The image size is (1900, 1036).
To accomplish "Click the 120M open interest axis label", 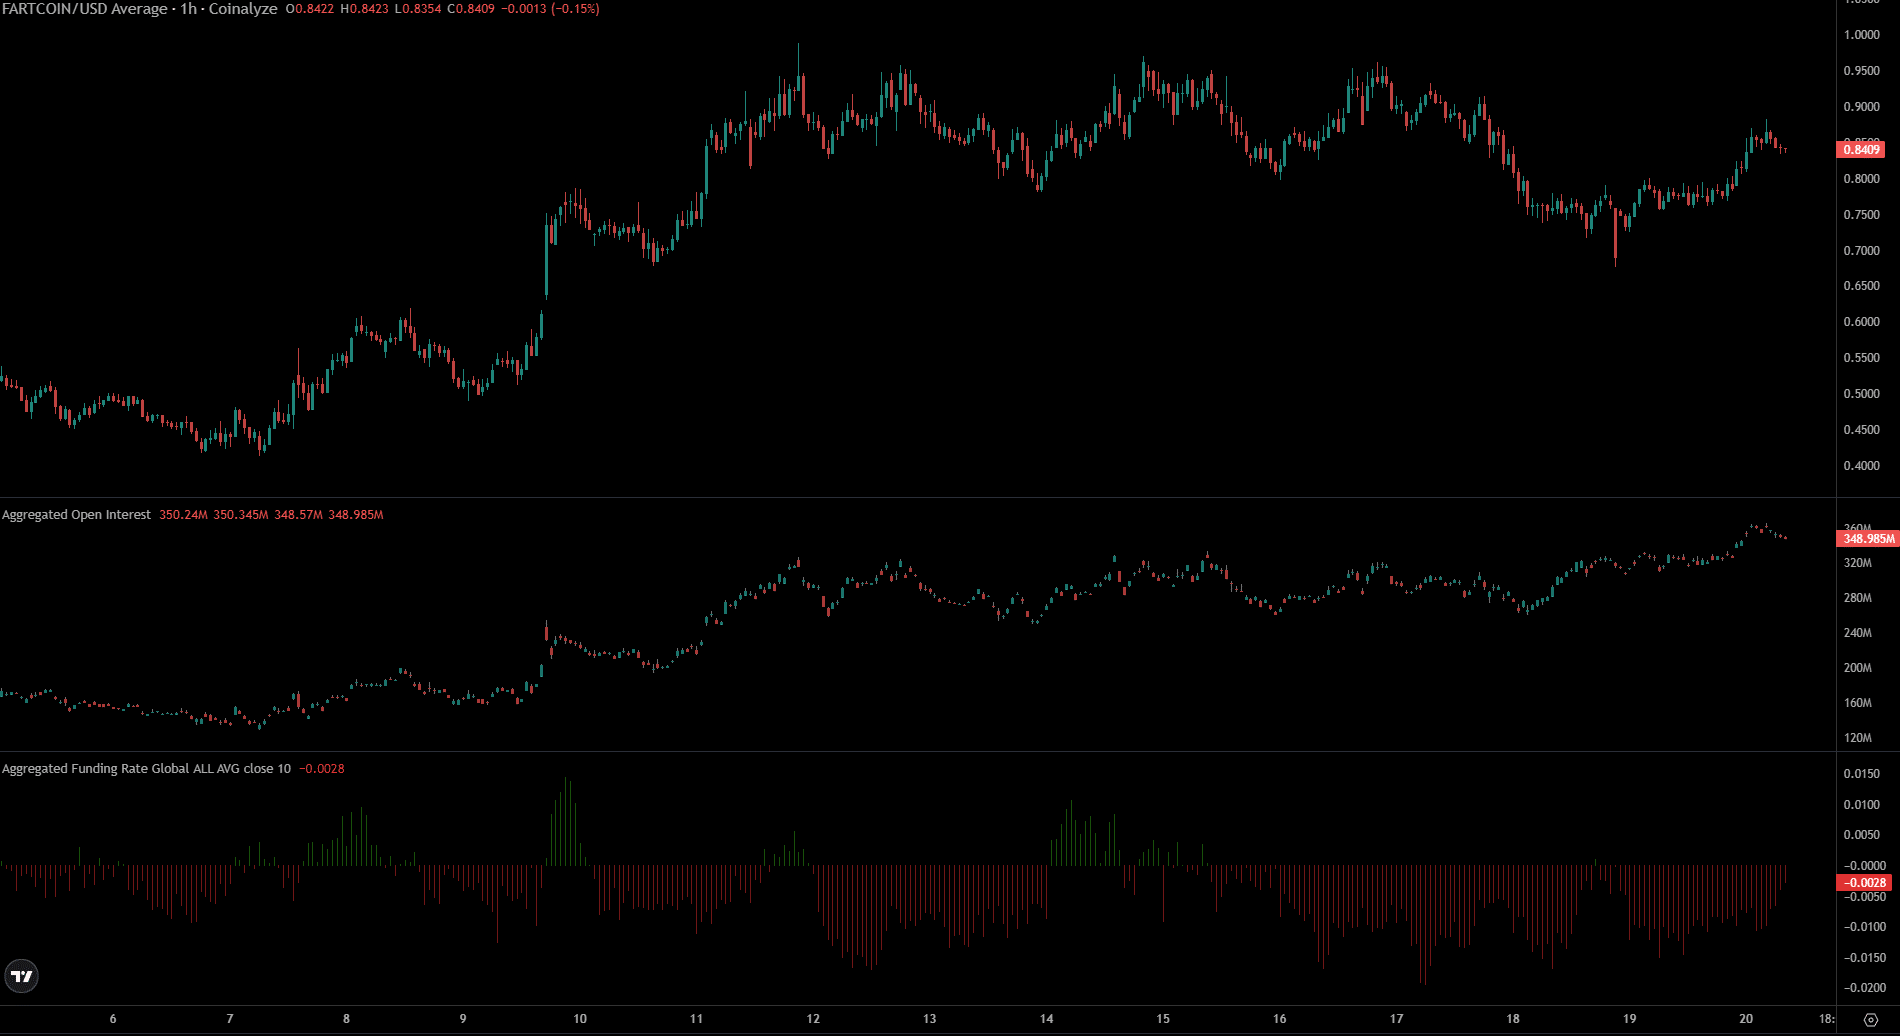I will click(x=1858, y=738).
